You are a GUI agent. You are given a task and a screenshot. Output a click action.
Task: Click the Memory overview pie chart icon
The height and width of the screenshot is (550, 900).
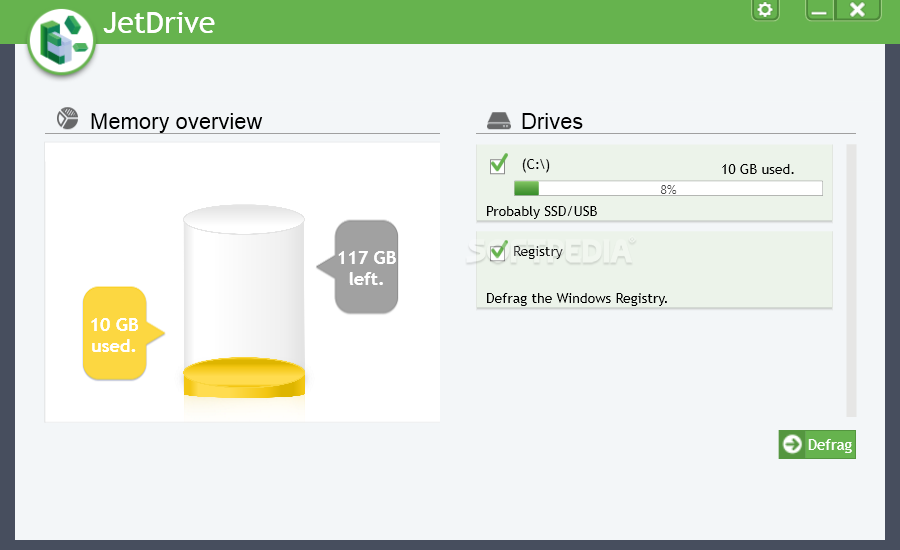(68, 118)
